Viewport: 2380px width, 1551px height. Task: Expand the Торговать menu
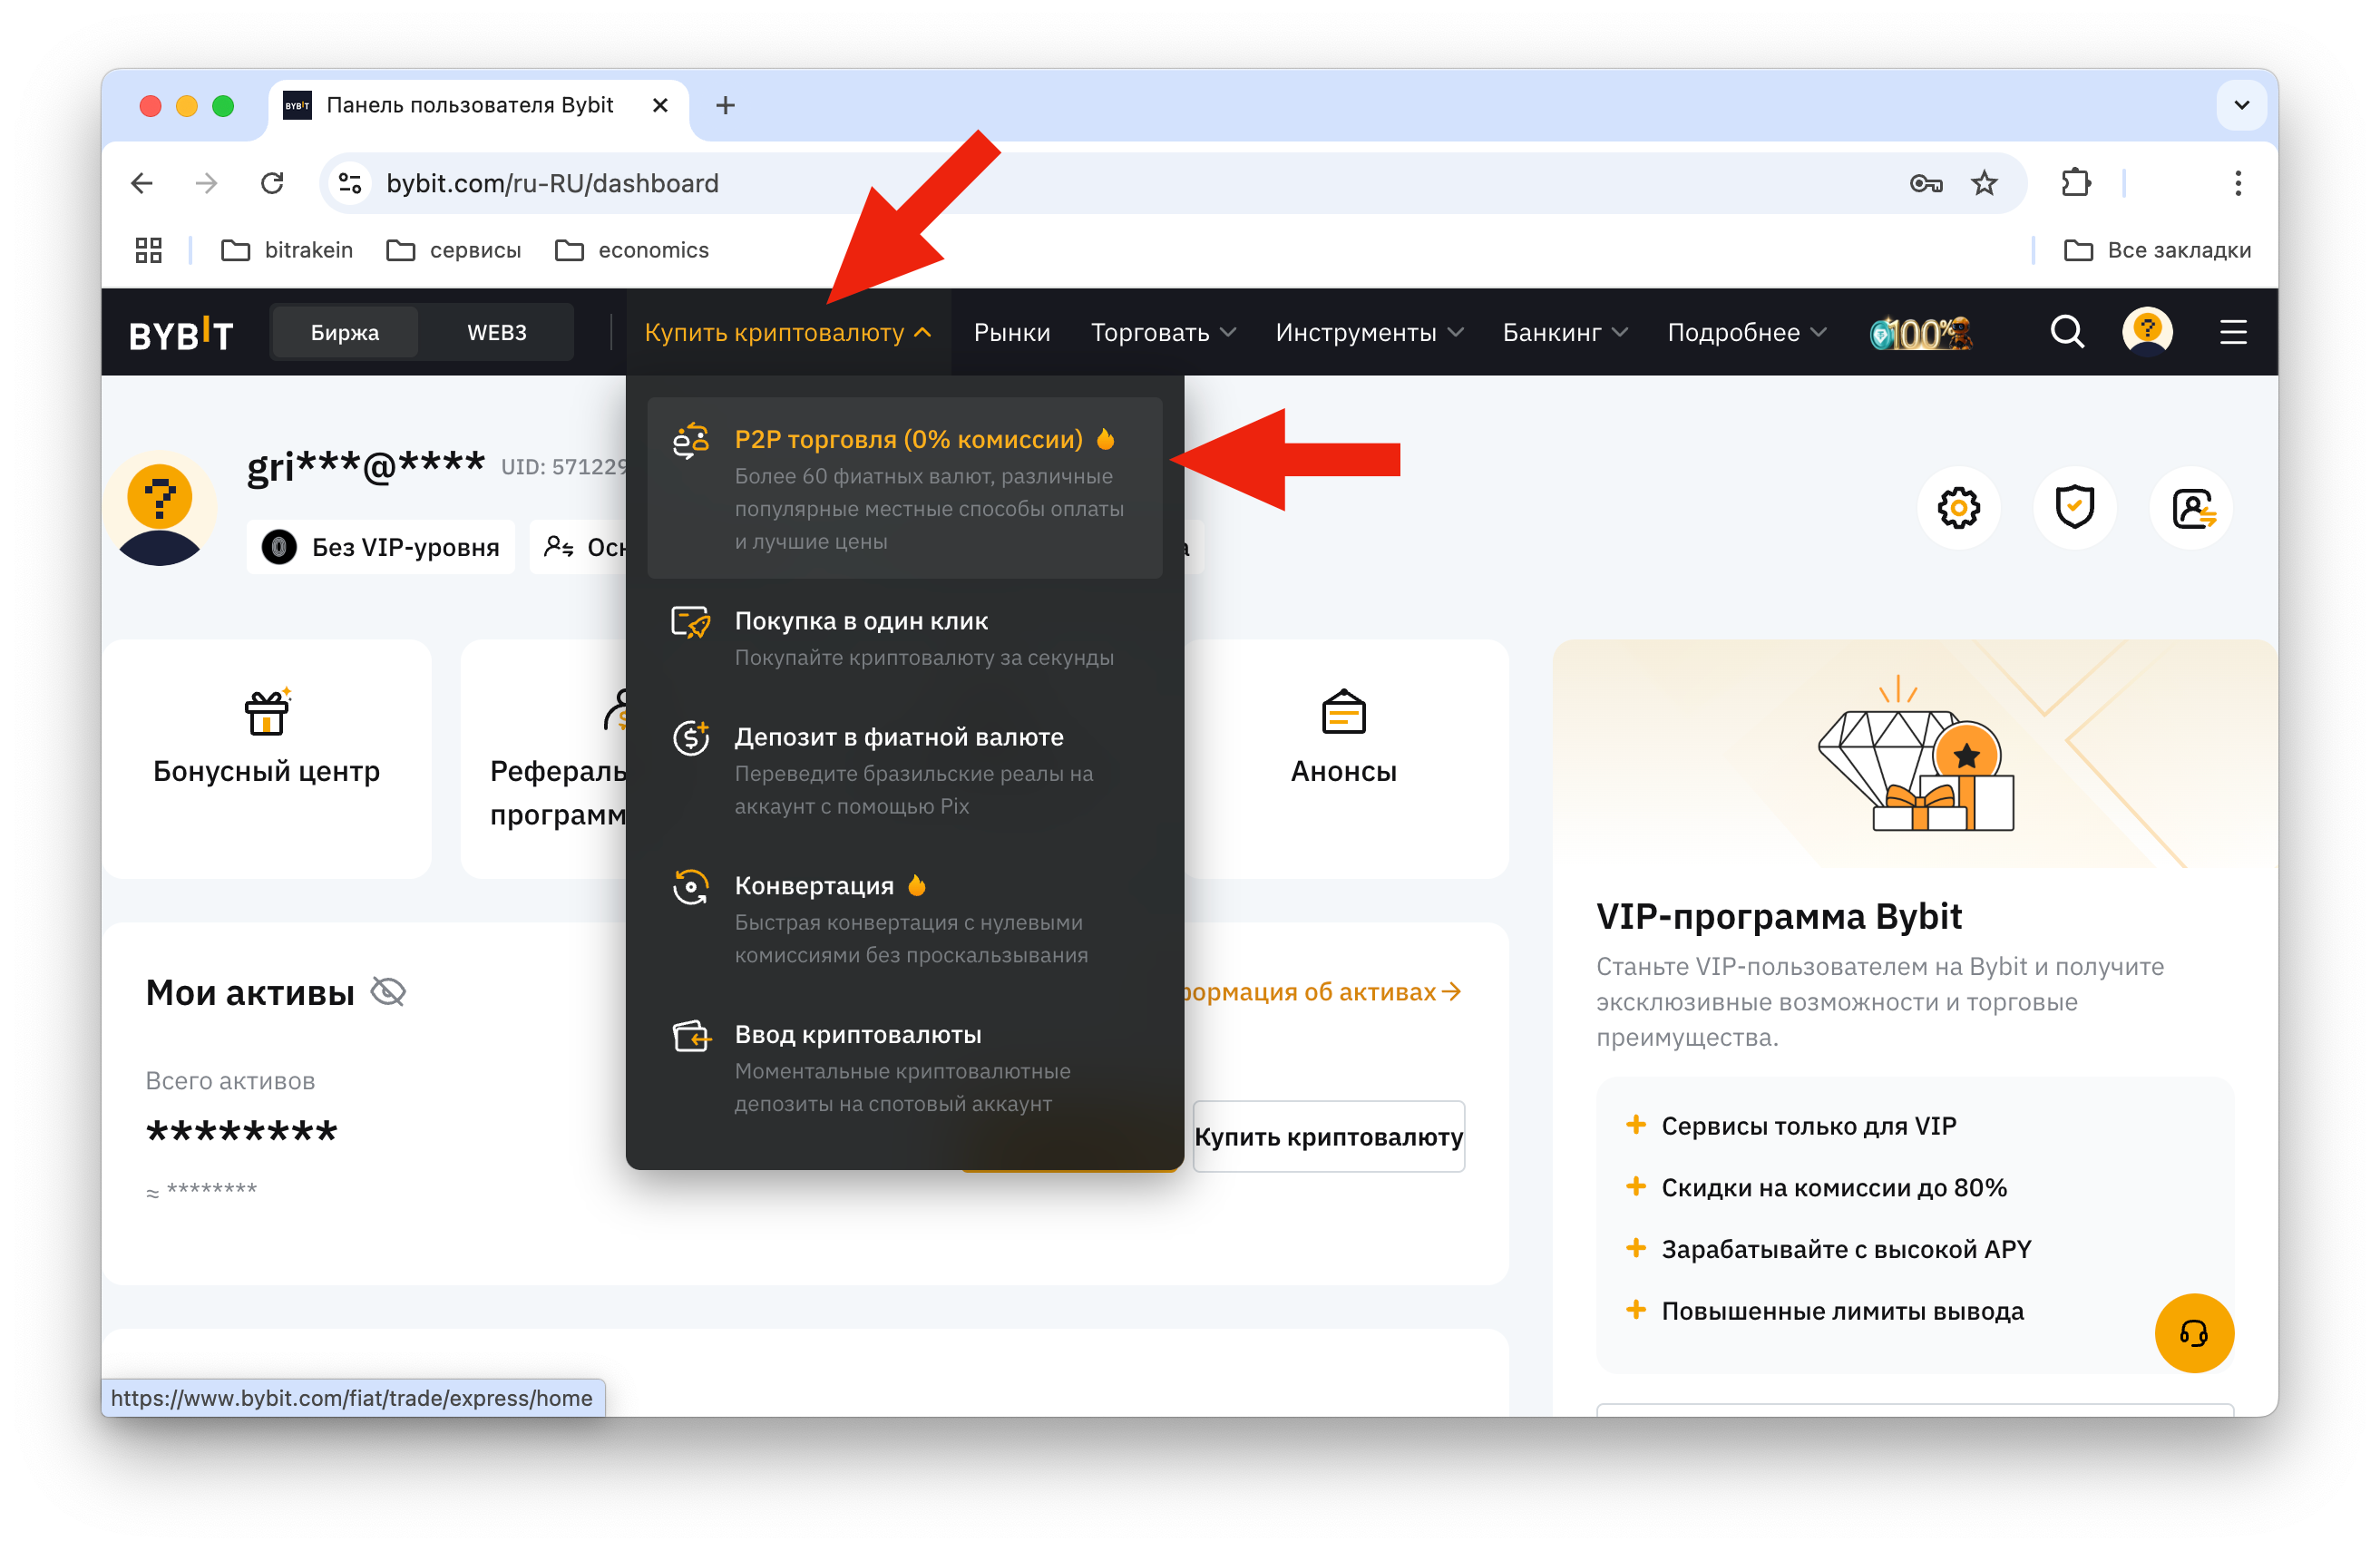tap(1163, 332)
